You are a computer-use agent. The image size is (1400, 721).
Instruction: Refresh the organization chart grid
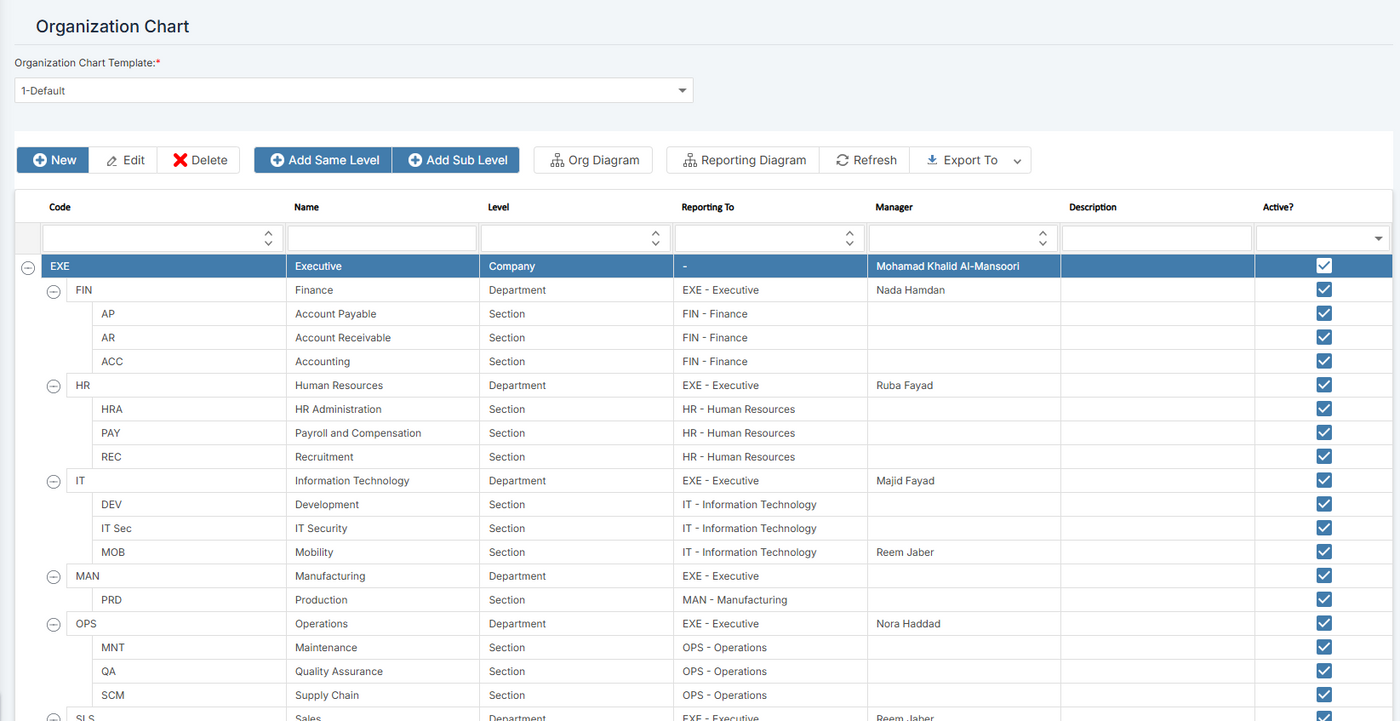click(x=865, y=160)
